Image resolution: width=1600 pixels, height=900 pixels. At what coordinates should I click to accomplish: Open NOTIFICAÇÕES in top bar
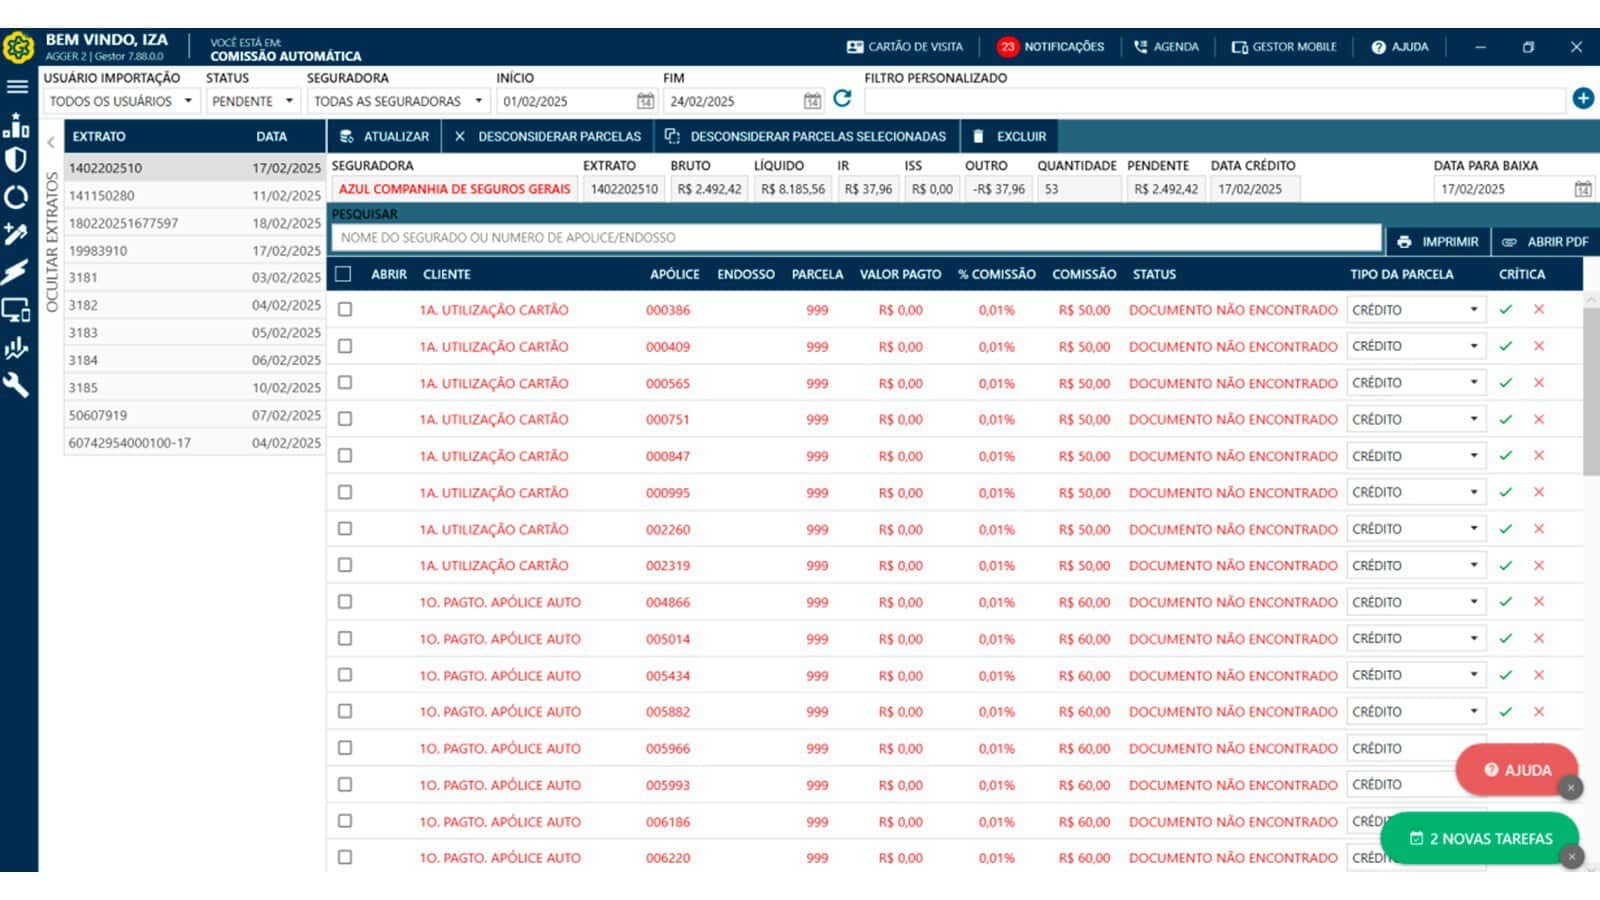[1051, 47]
